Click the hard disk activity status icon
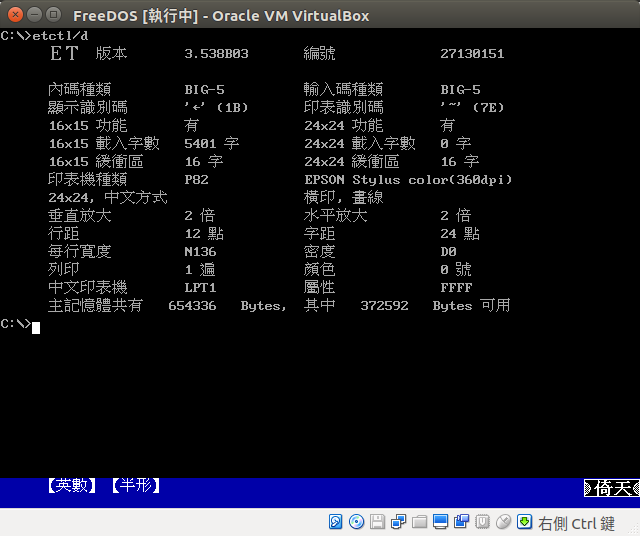 338,522
